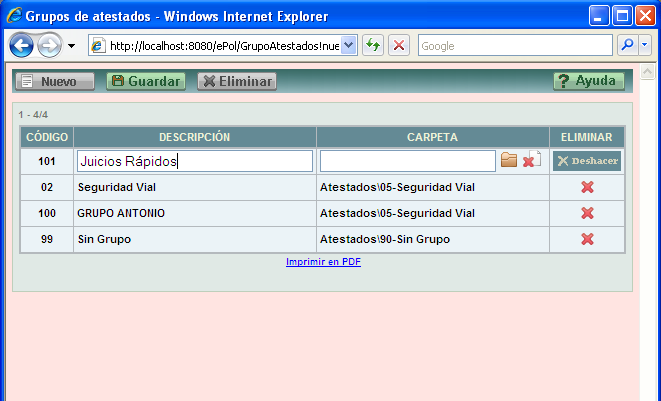
Task: Select code cell 99
Action: point(47,240)
